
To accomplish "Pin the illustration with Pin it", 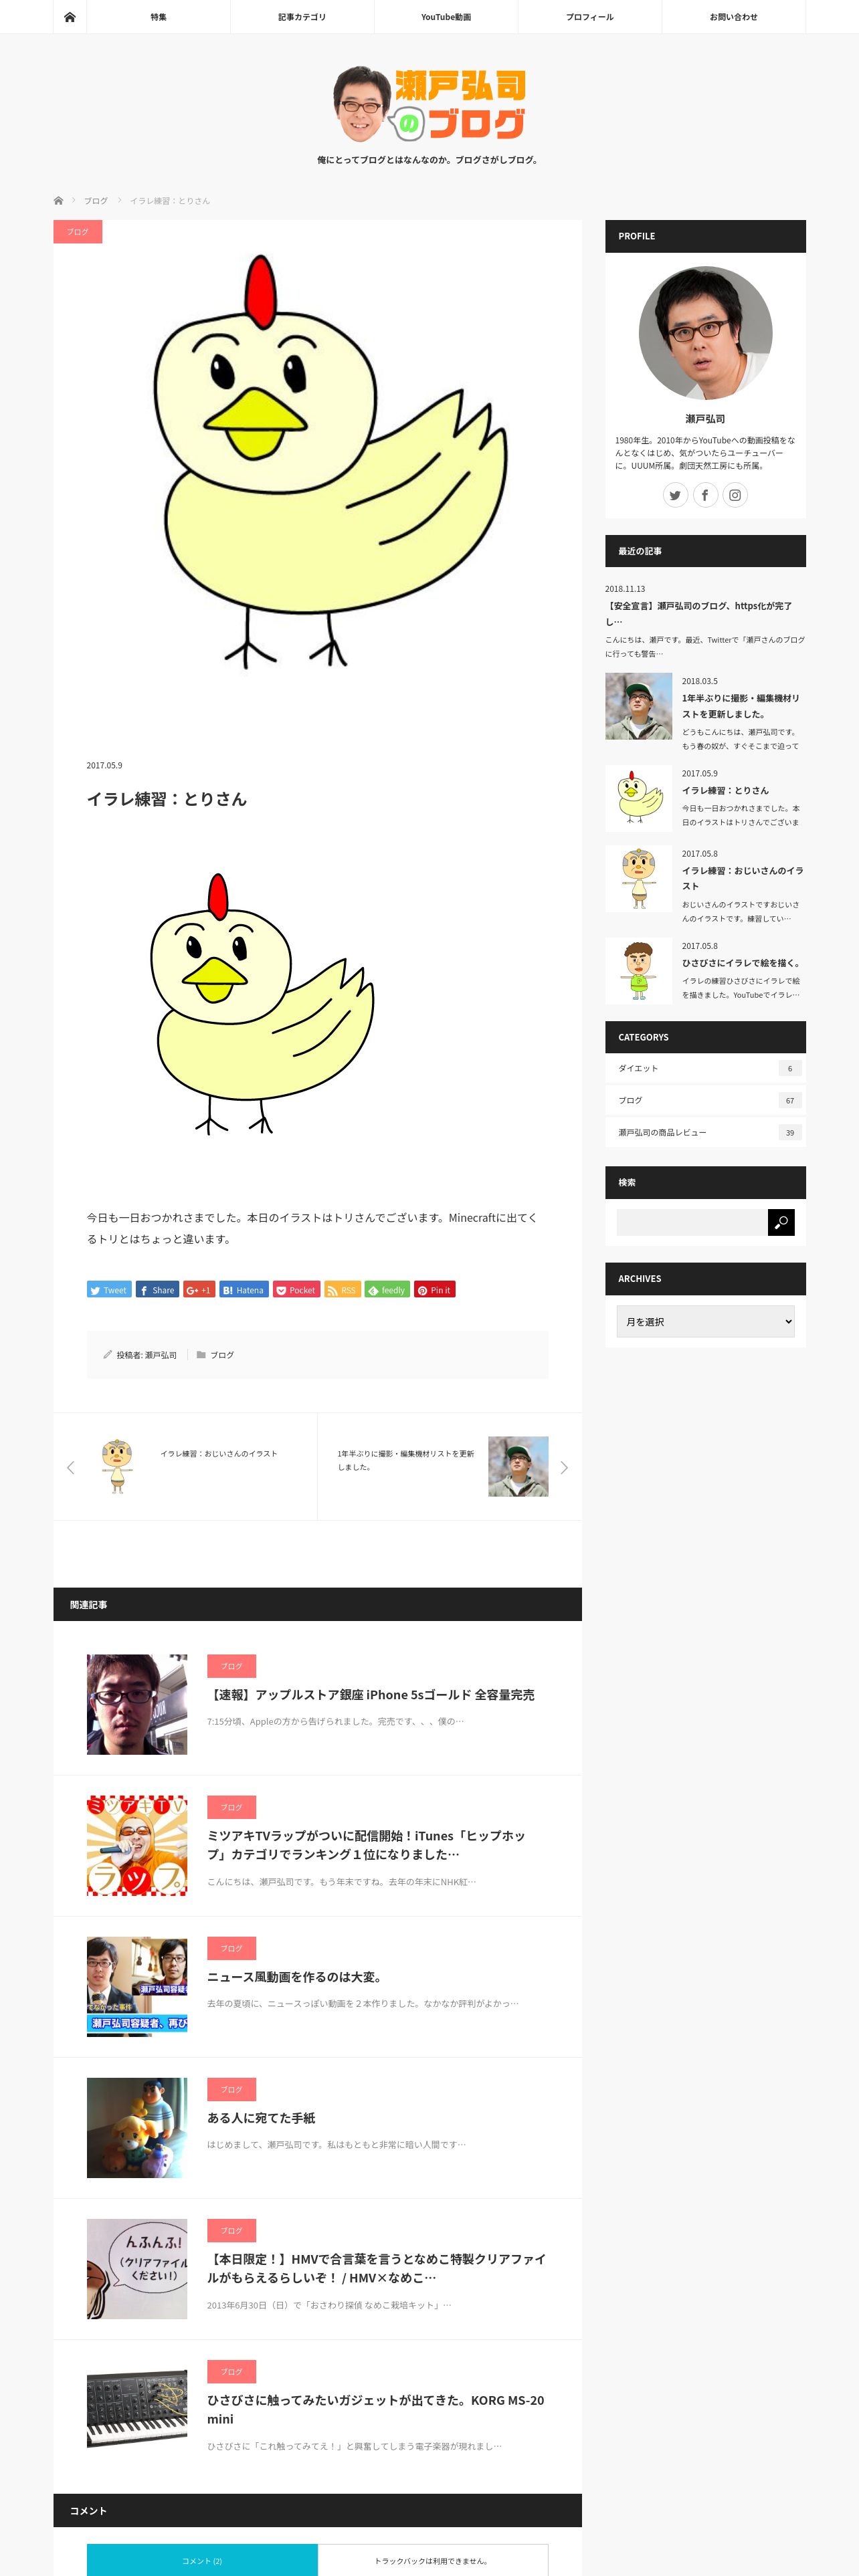I will [x=435, y=1290].
